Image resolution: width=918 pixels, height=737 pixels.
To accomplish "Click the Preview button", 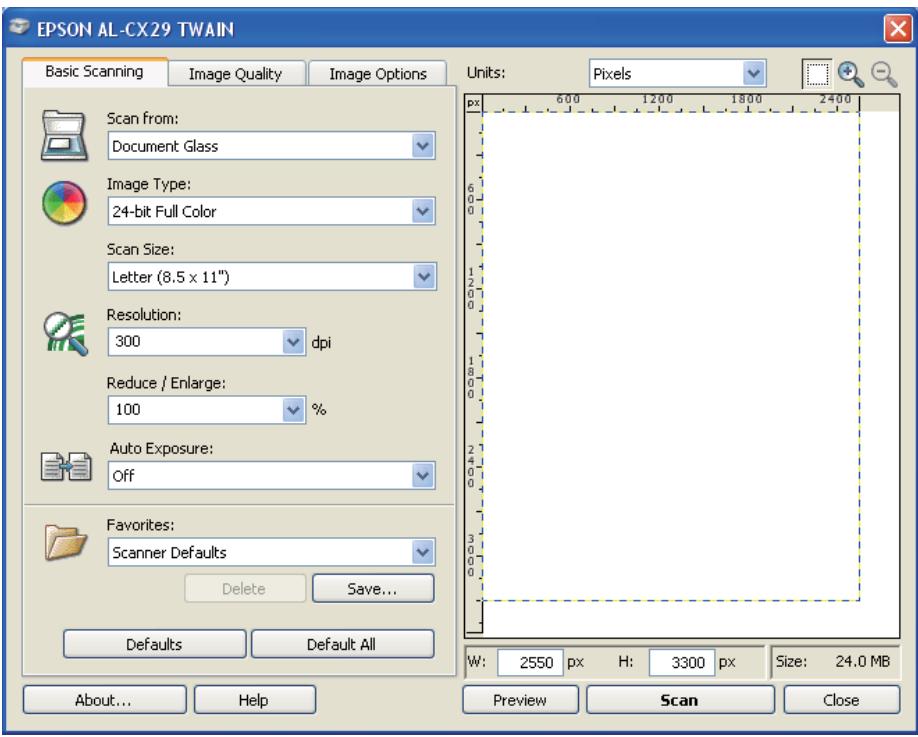I will 520,700.
